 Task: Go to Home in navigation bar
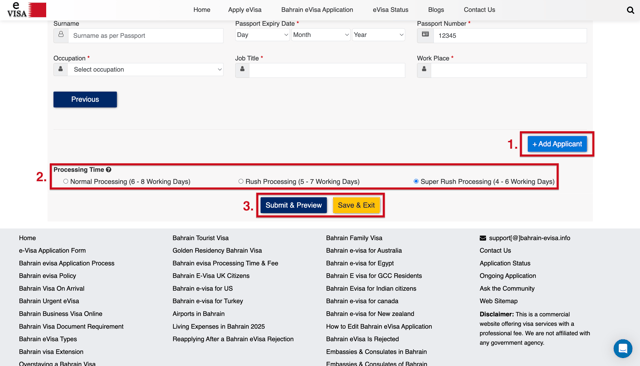tap(202, 9)
